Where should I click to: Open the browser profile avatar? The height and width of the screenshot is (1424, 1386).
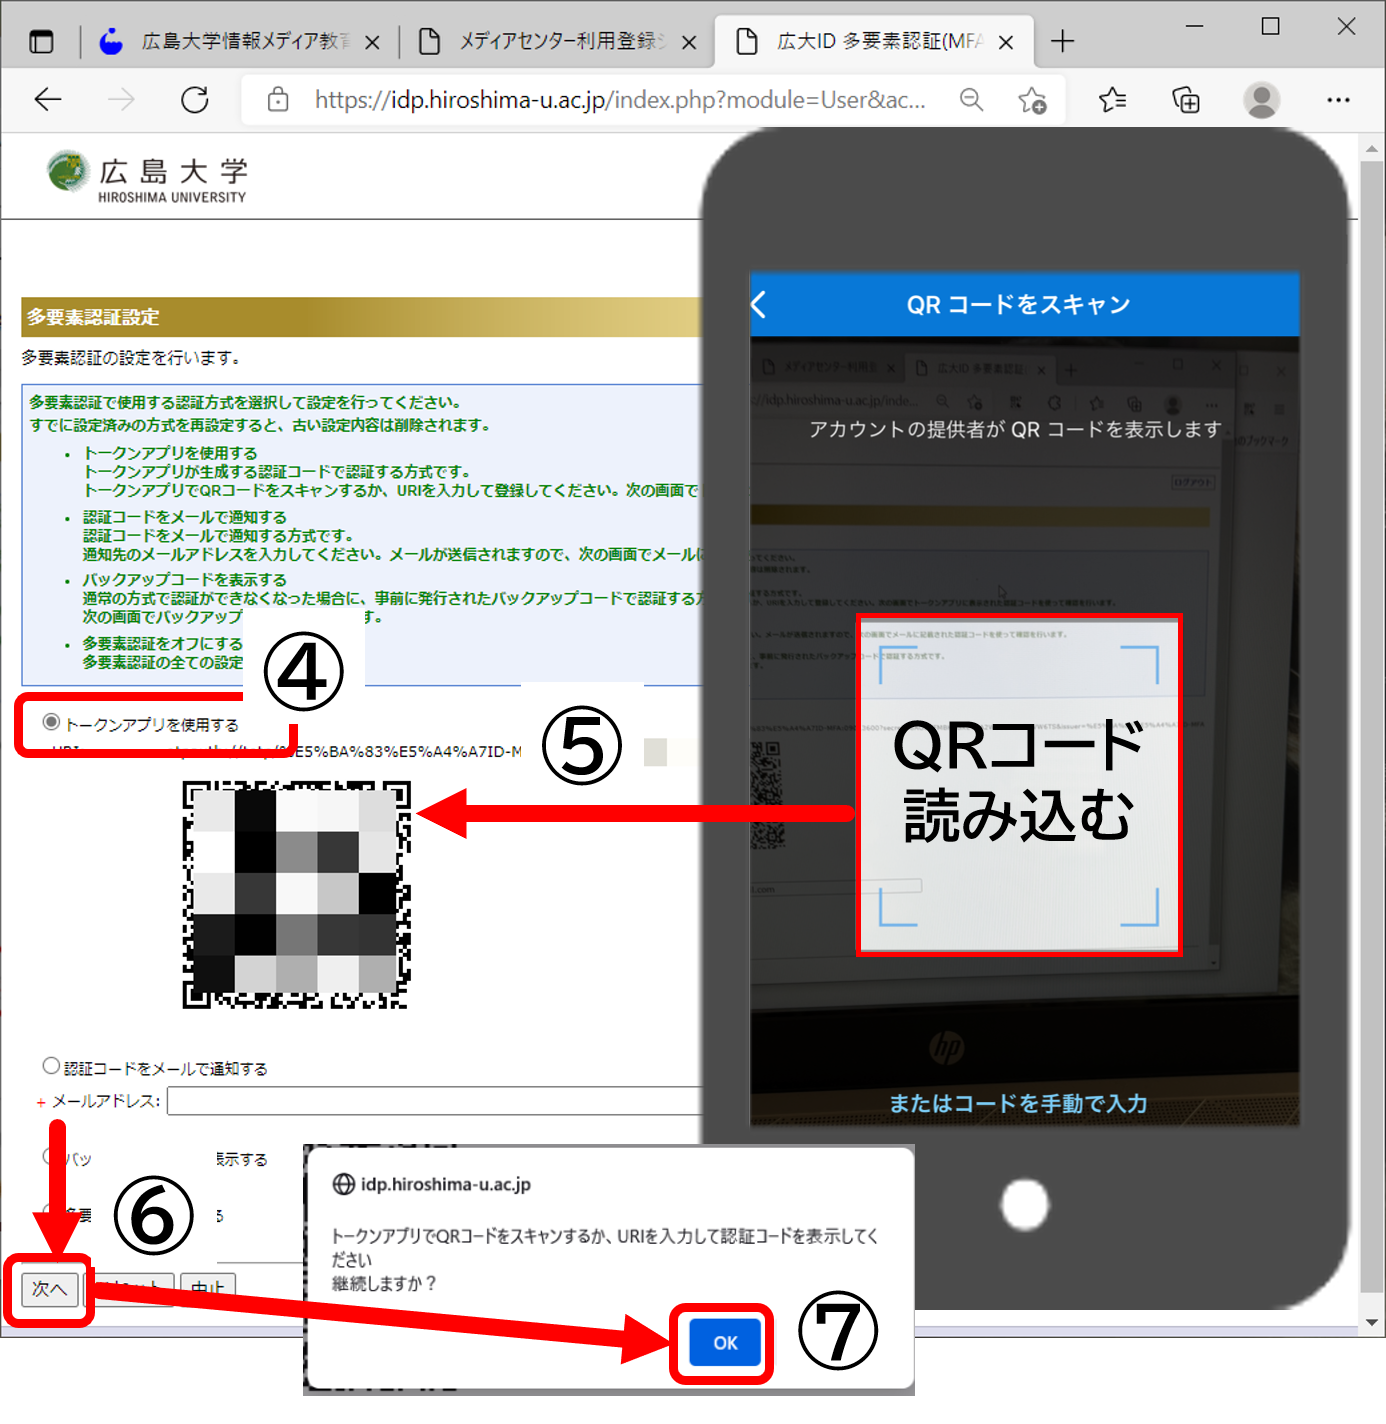tap(1261, 100)
